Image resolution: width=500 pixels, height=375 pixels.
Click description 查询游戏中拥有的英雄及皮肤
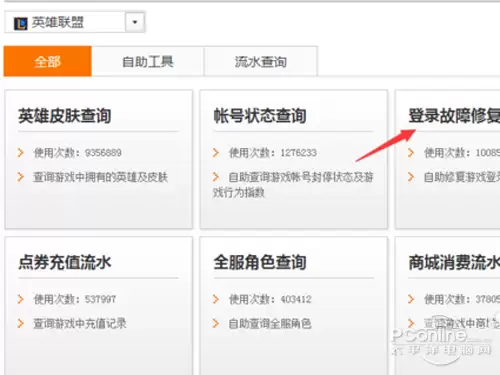click(100, 177)
